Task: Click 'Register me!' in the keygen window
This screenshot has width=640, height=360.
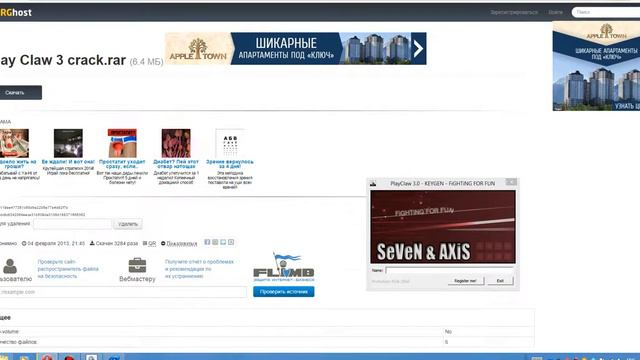Action: [465, 281]
